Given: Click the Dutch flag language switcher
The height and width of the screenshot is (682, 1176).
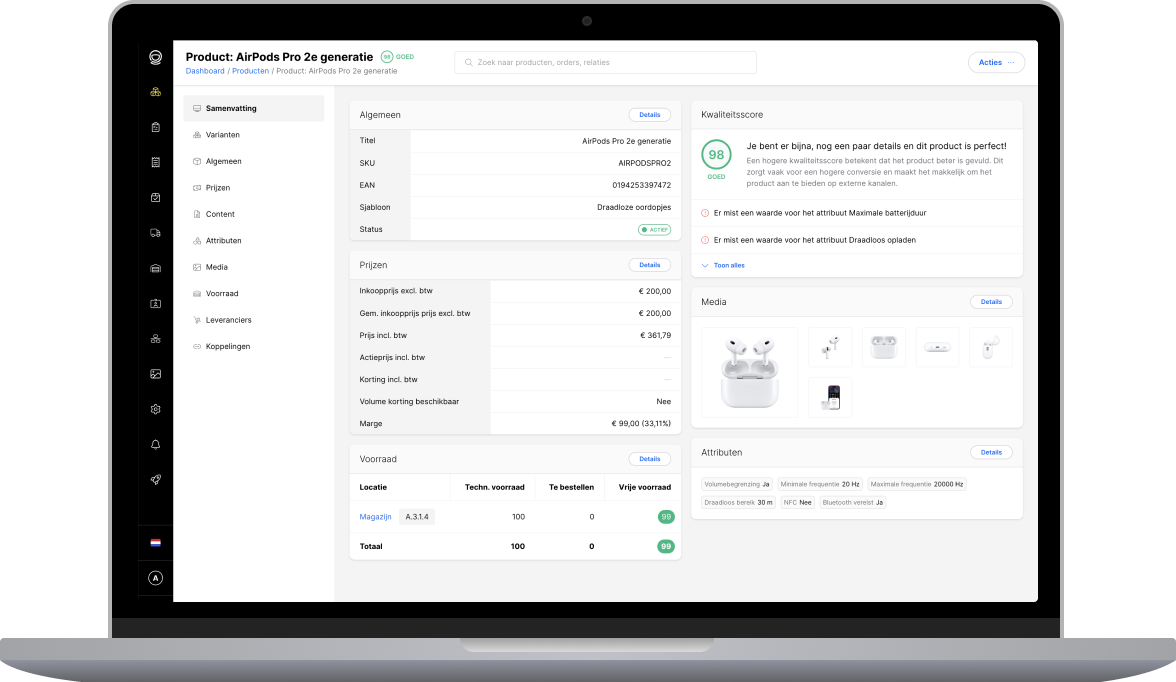Looking at the screenshot, I should click(155, 542).
